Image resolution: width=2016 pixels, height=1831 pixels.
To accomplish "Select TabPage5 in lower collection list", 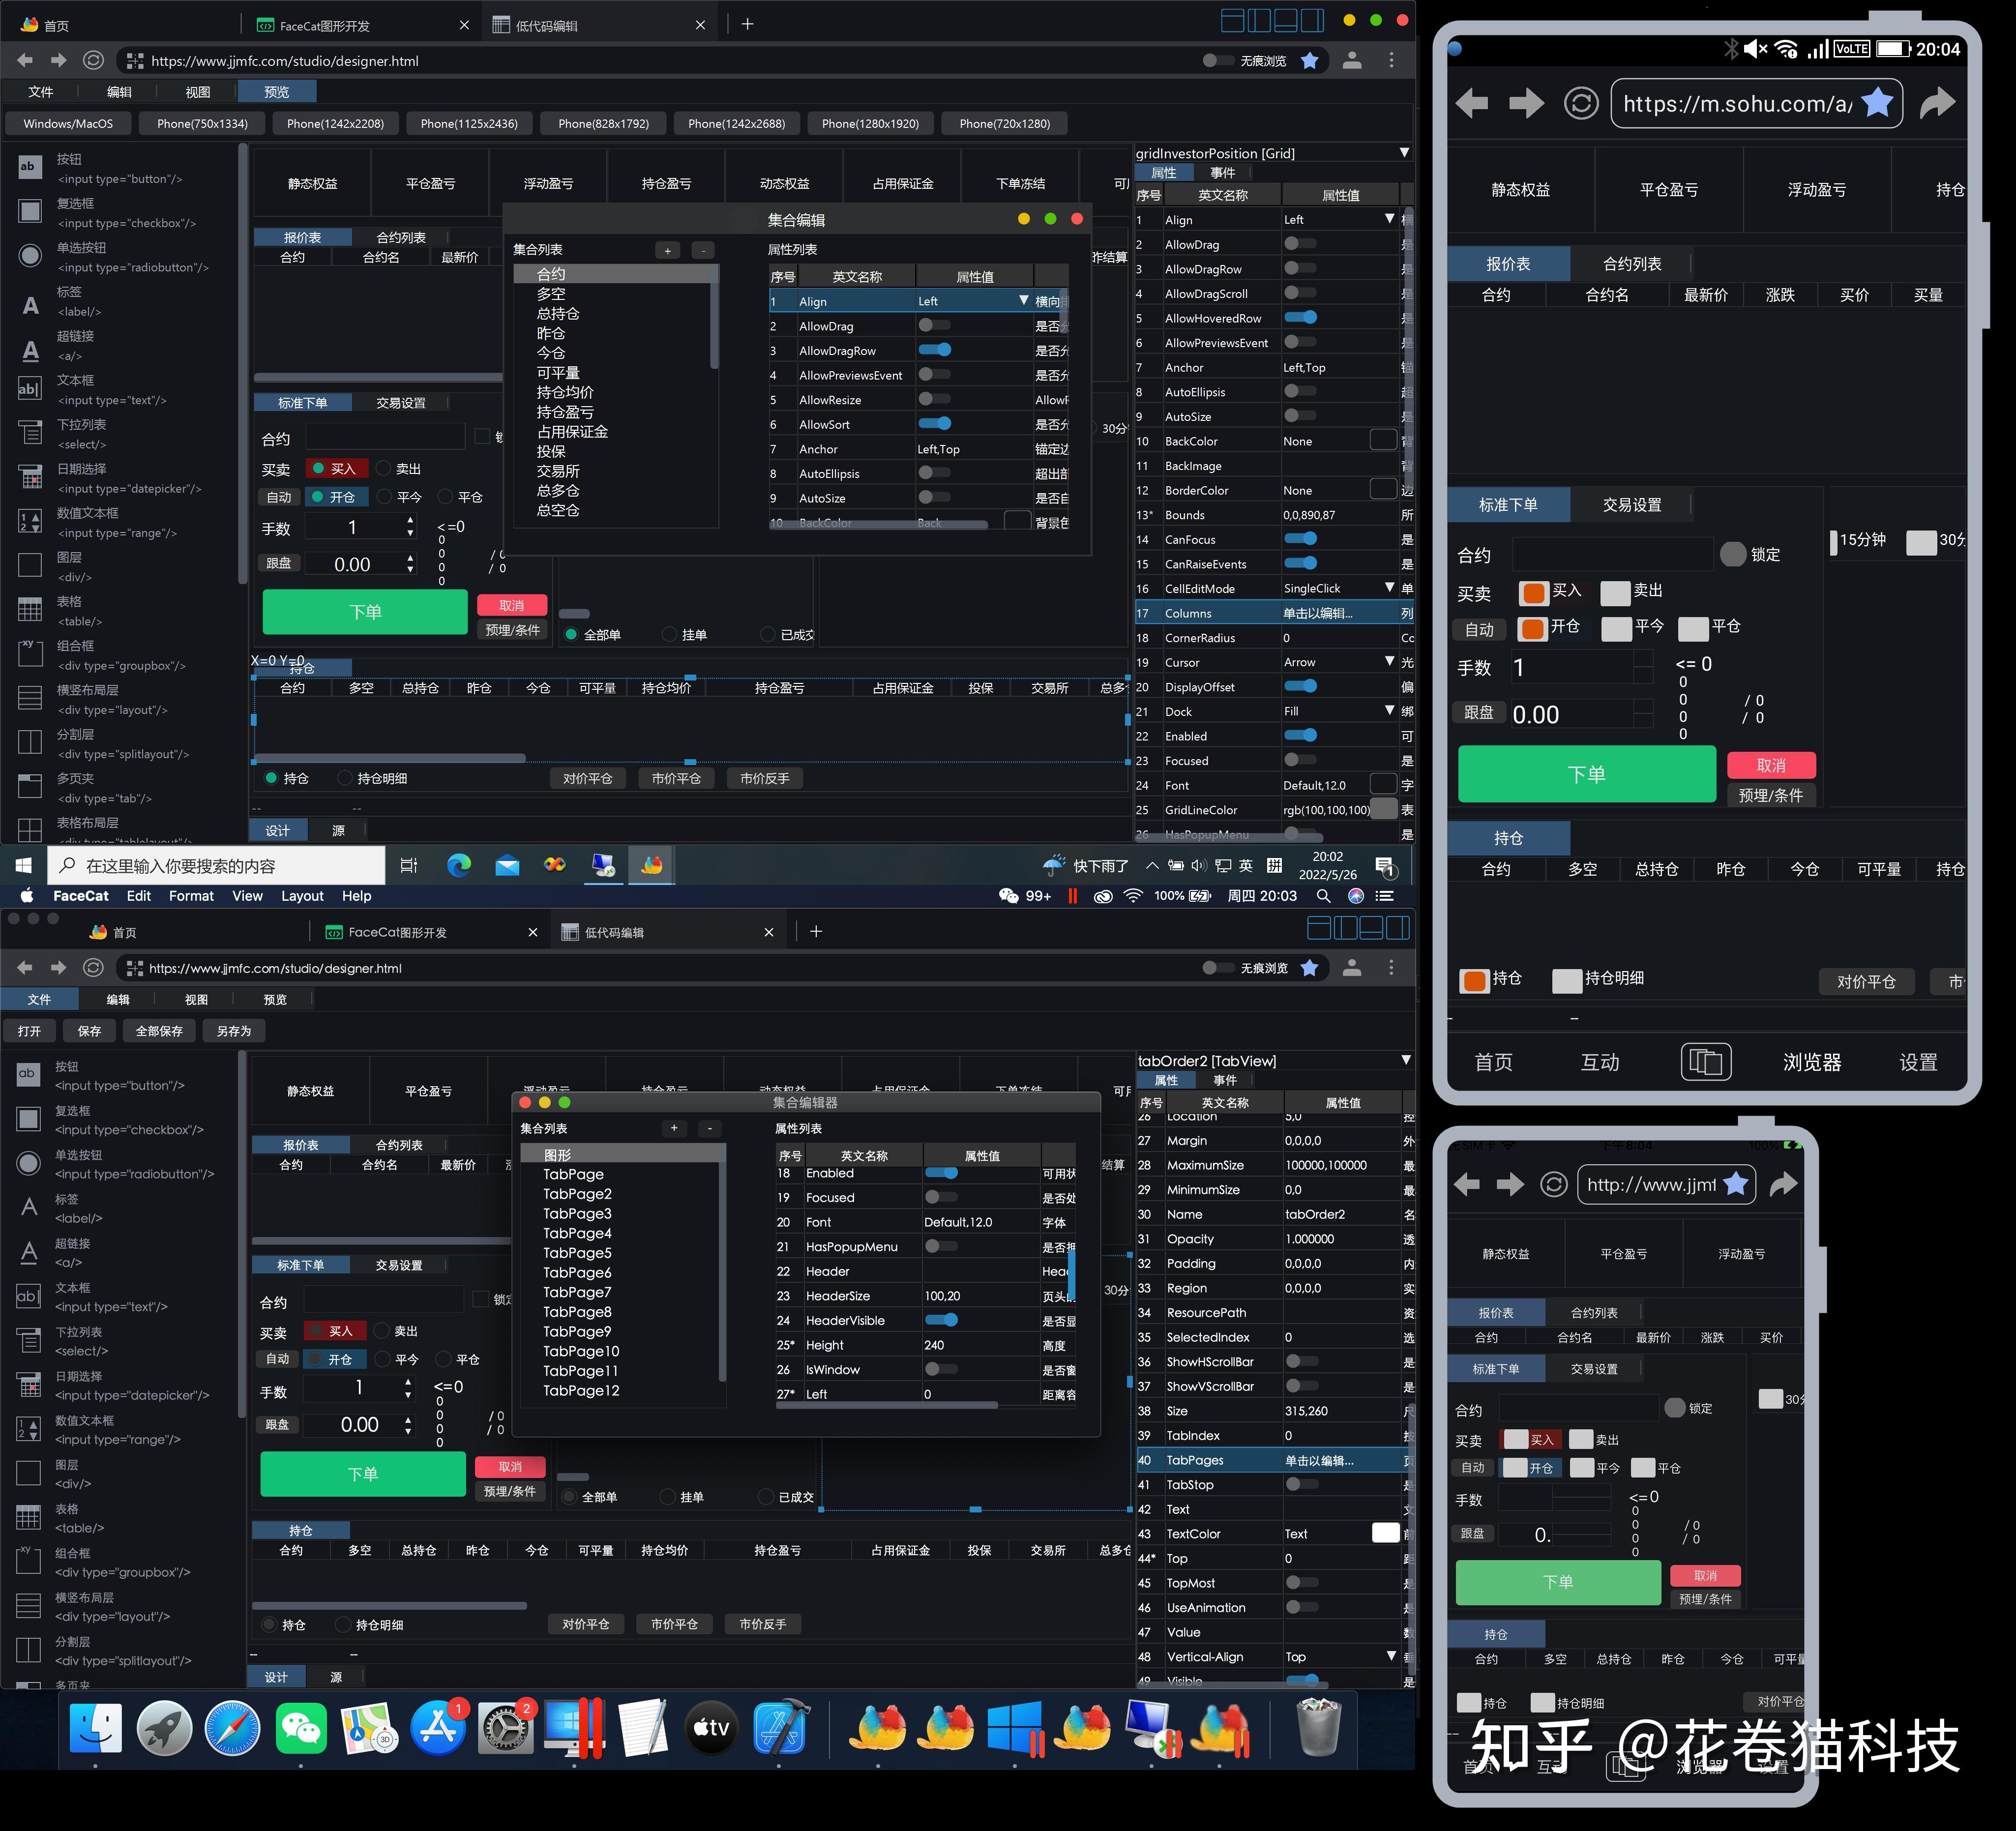I will (577, 1253).
